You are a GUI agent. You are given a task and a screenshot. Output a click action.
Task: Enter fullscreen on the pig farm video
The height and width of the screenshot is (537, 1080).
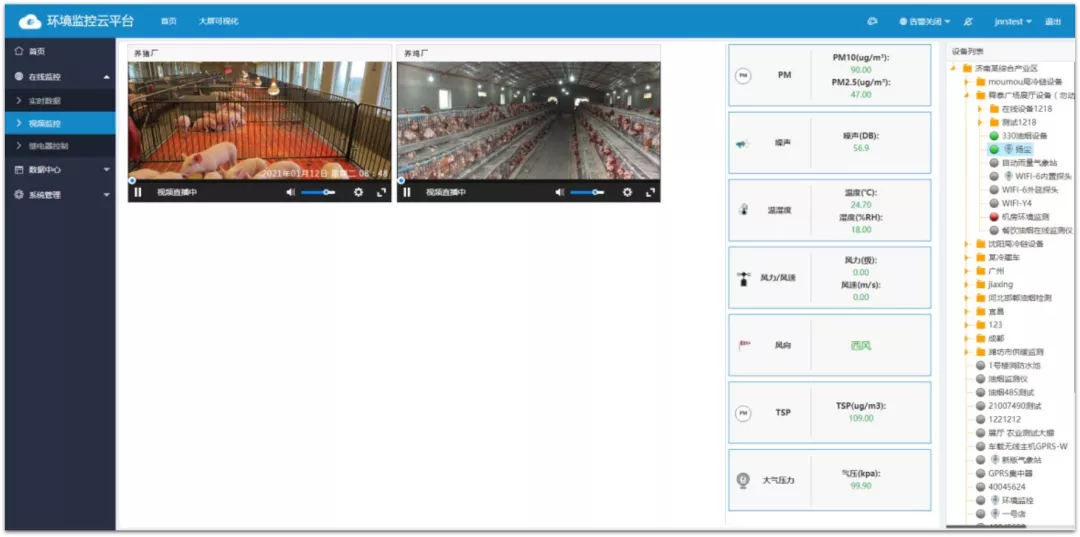click(381, 192)
